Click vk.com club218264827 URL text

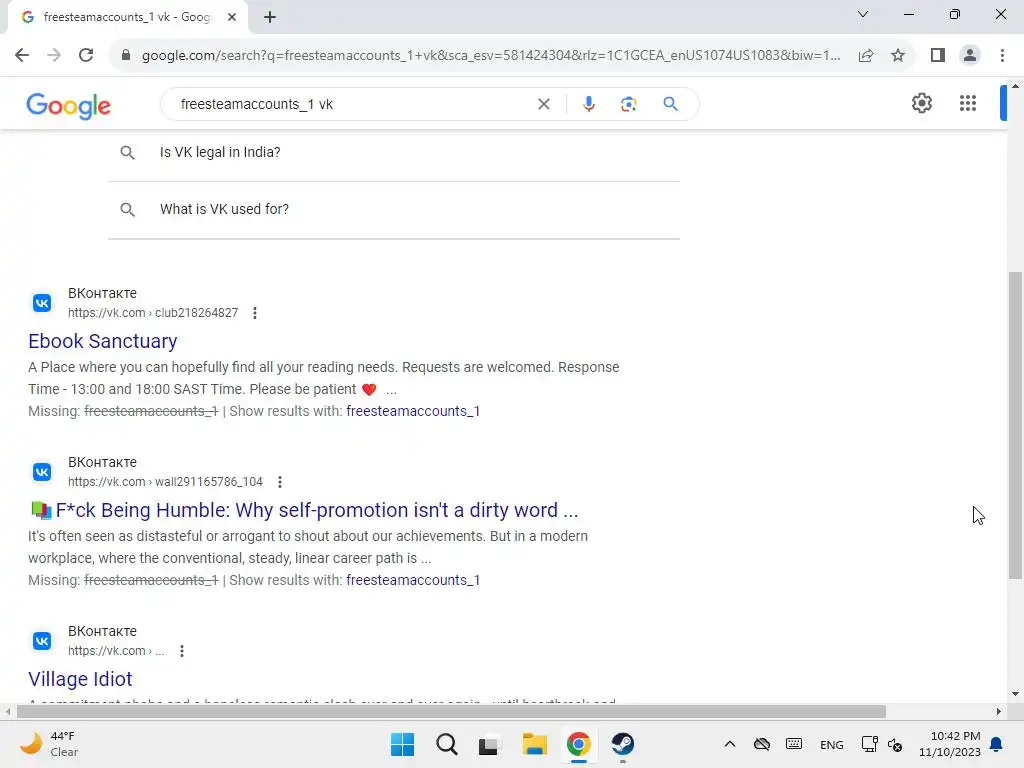point(153,313)
